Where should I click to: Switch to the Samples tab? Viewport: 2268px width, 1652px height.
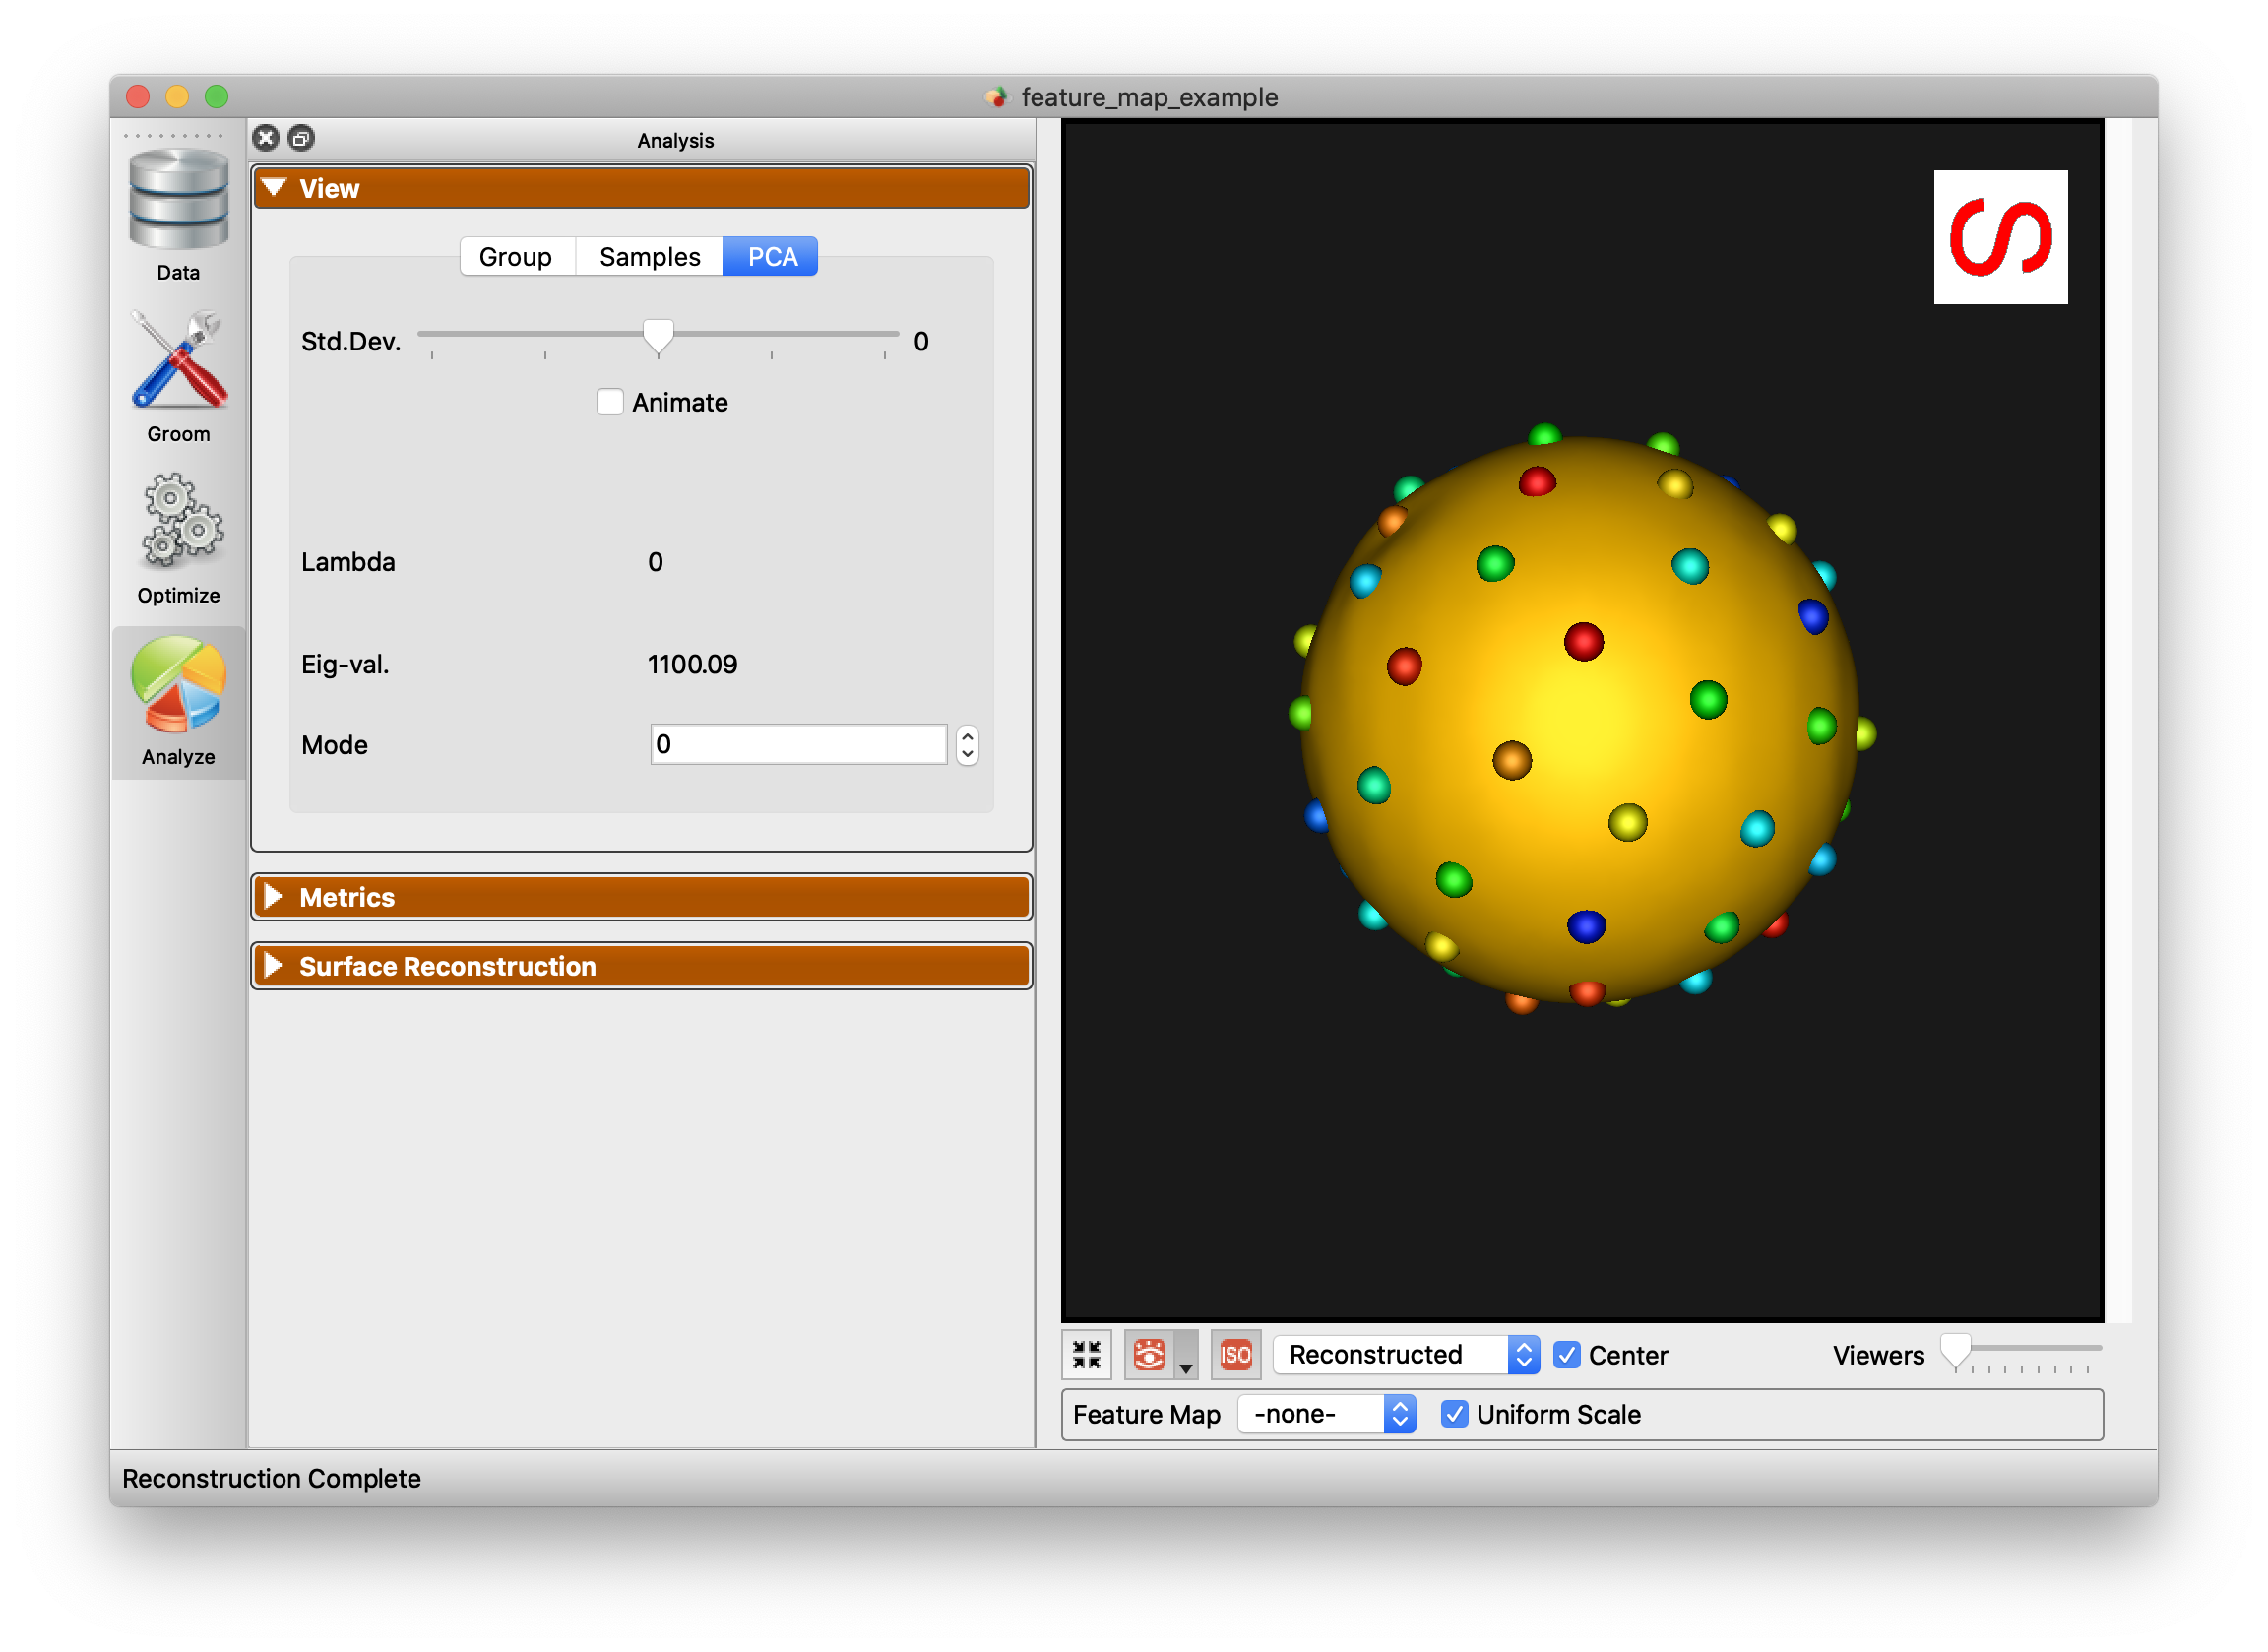650,257
